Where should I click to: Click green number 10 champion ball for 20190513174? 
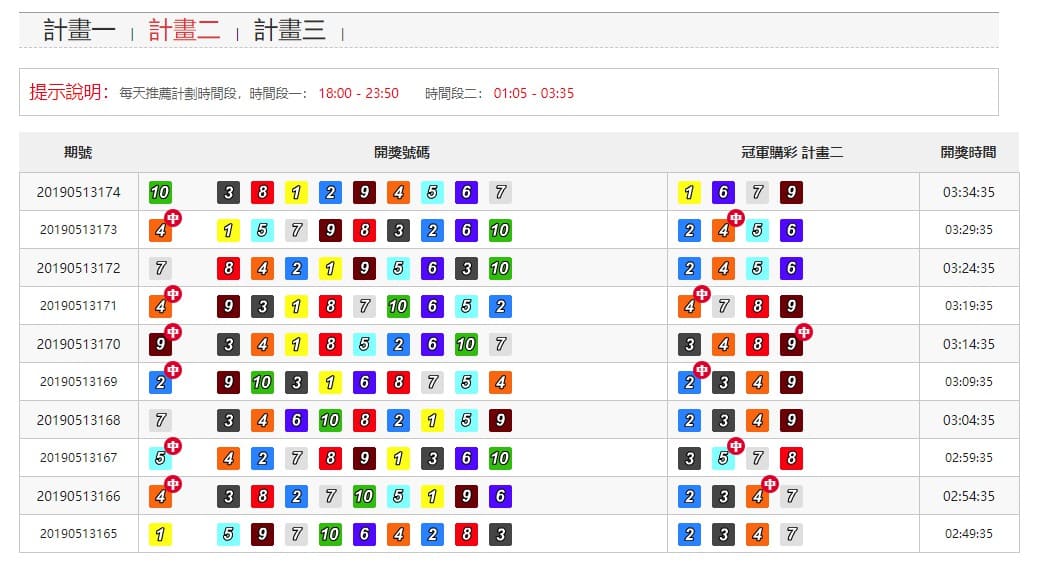[x=160, y=193]
